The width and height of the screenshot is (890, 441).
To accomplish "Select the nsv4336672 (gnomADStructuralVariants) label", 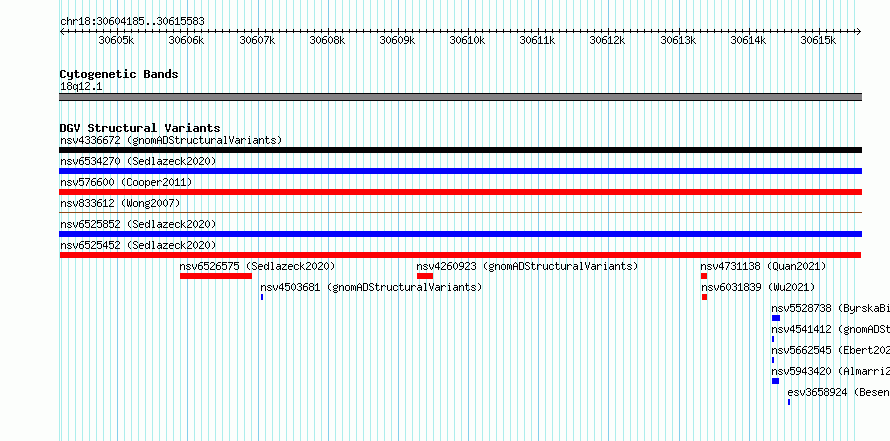I will coord(171,140).
